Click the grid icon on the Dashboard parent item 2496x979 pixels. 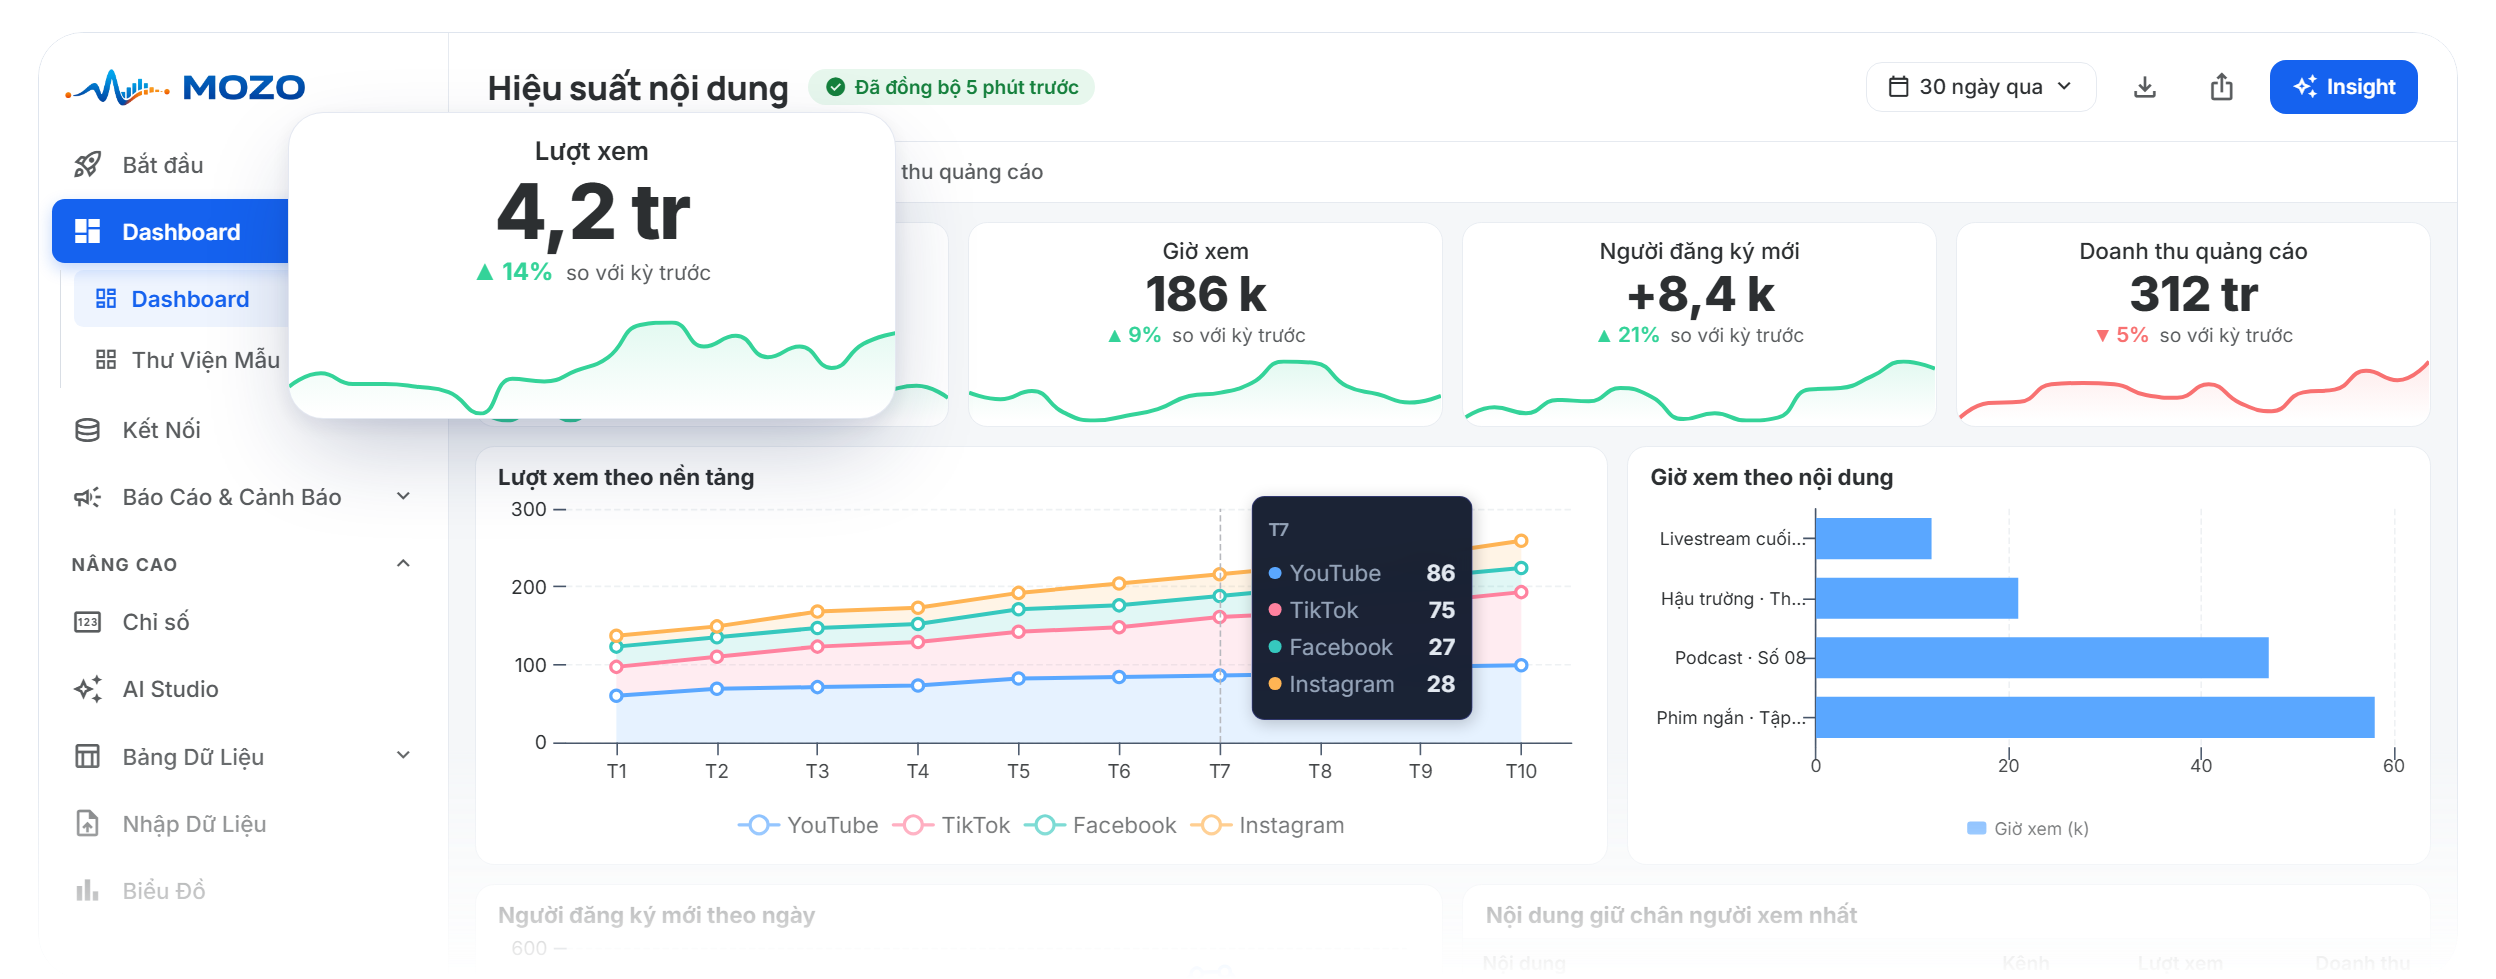(88, 232)
